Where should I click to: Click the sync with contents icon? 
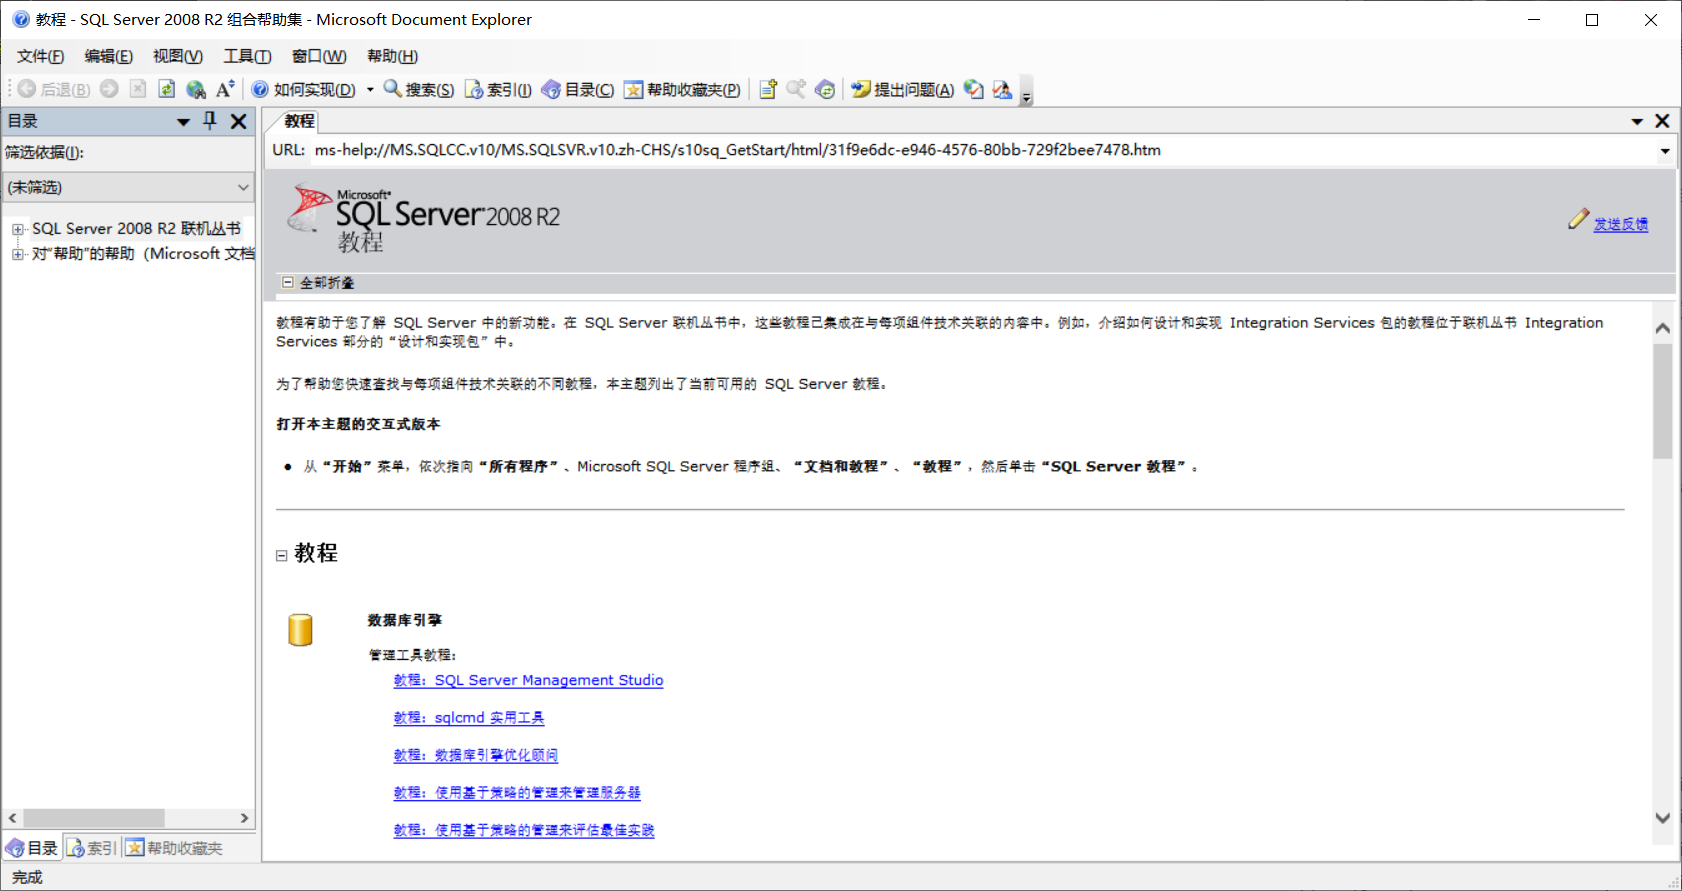point(825,89)
